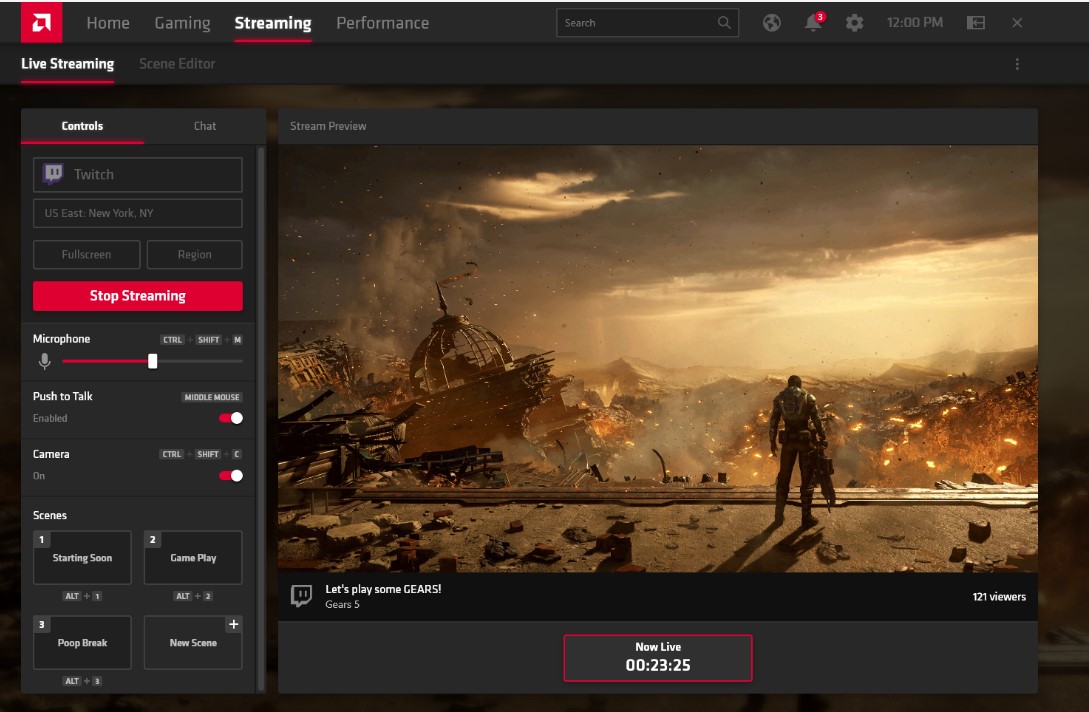1089x712 pixels.
Task: Click the Microphone CTRL SHIFT M hotkey
Action: click(201, 340)
